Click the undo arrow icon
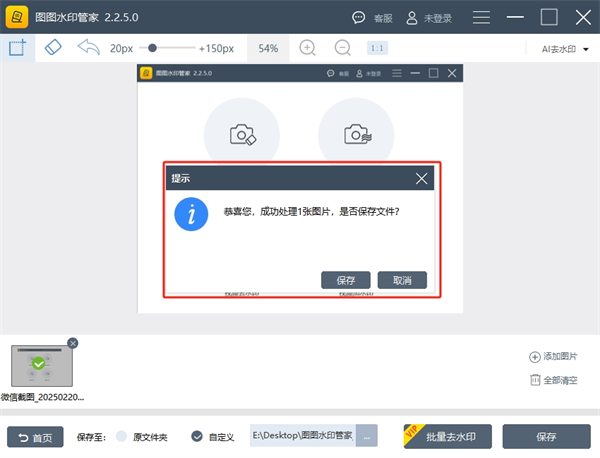The height and width of the screenshot is (458, 600). coord(89,48)
